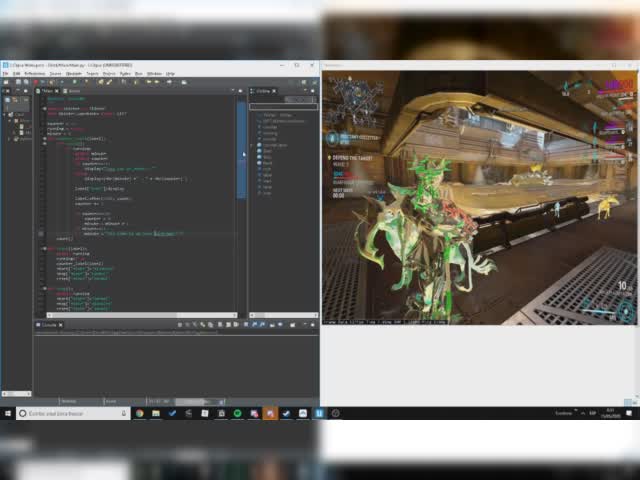Screen dimensions: 640x480
Task: Minimize the Outline view pane
Action: (x=305, y=91)
